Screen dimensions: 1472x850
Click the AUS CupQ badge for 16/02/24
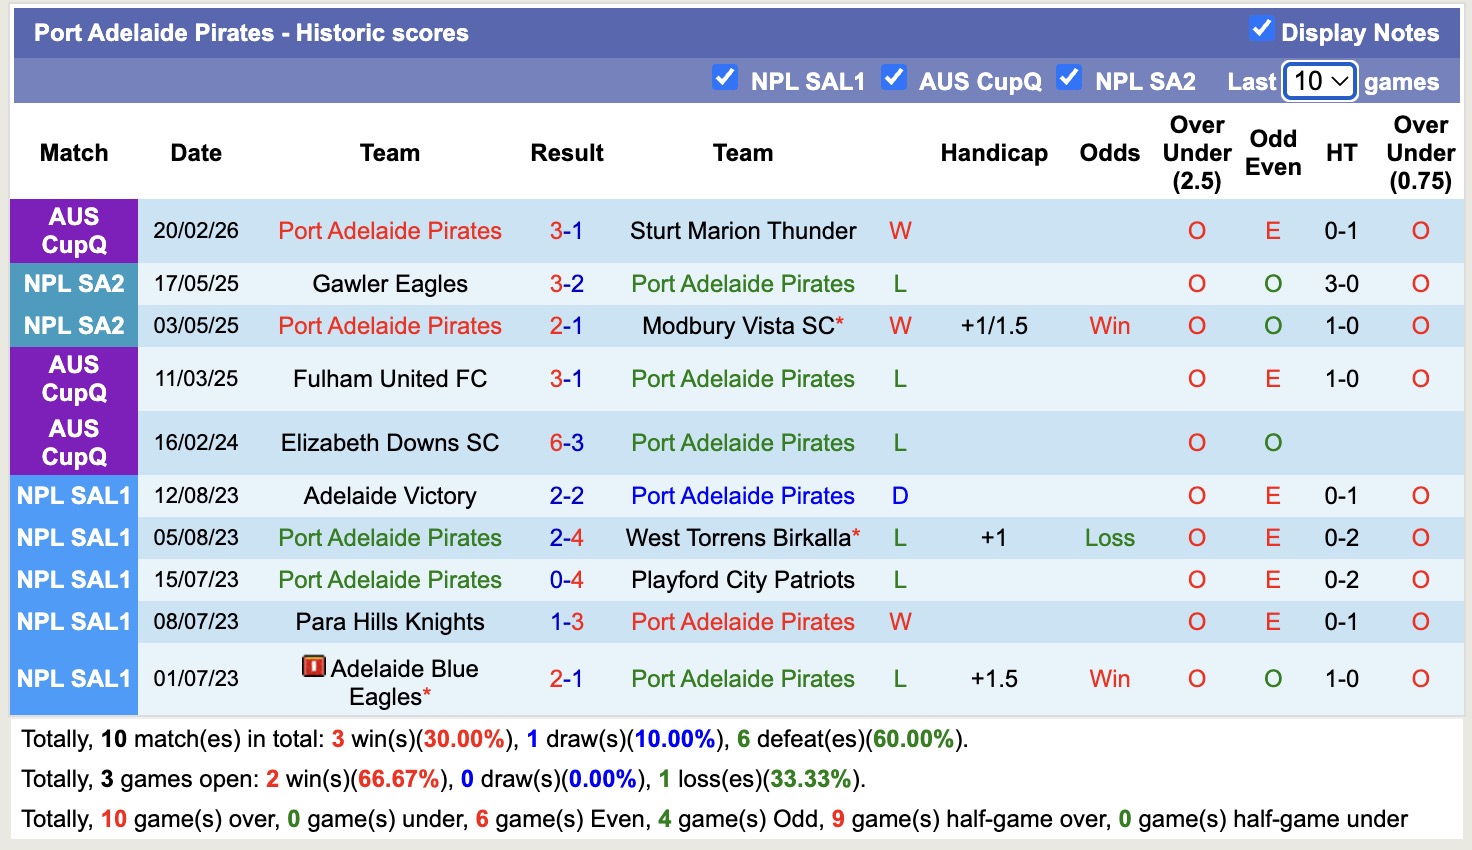pos(73,443)
